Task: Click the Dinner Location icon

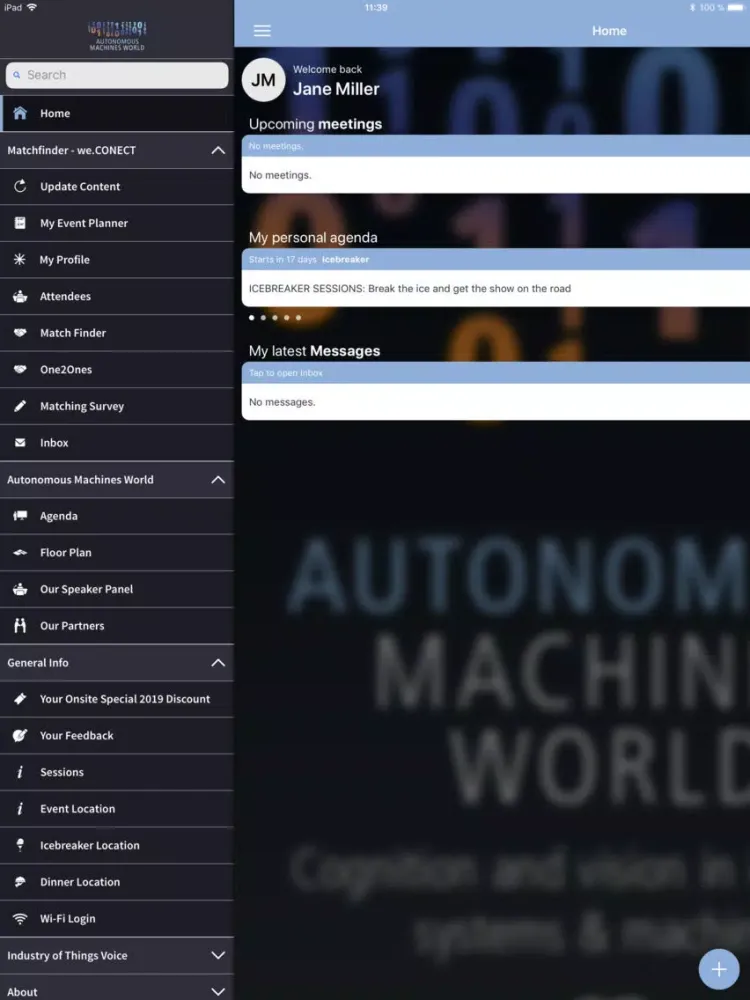Action: (x=20, y=881)
